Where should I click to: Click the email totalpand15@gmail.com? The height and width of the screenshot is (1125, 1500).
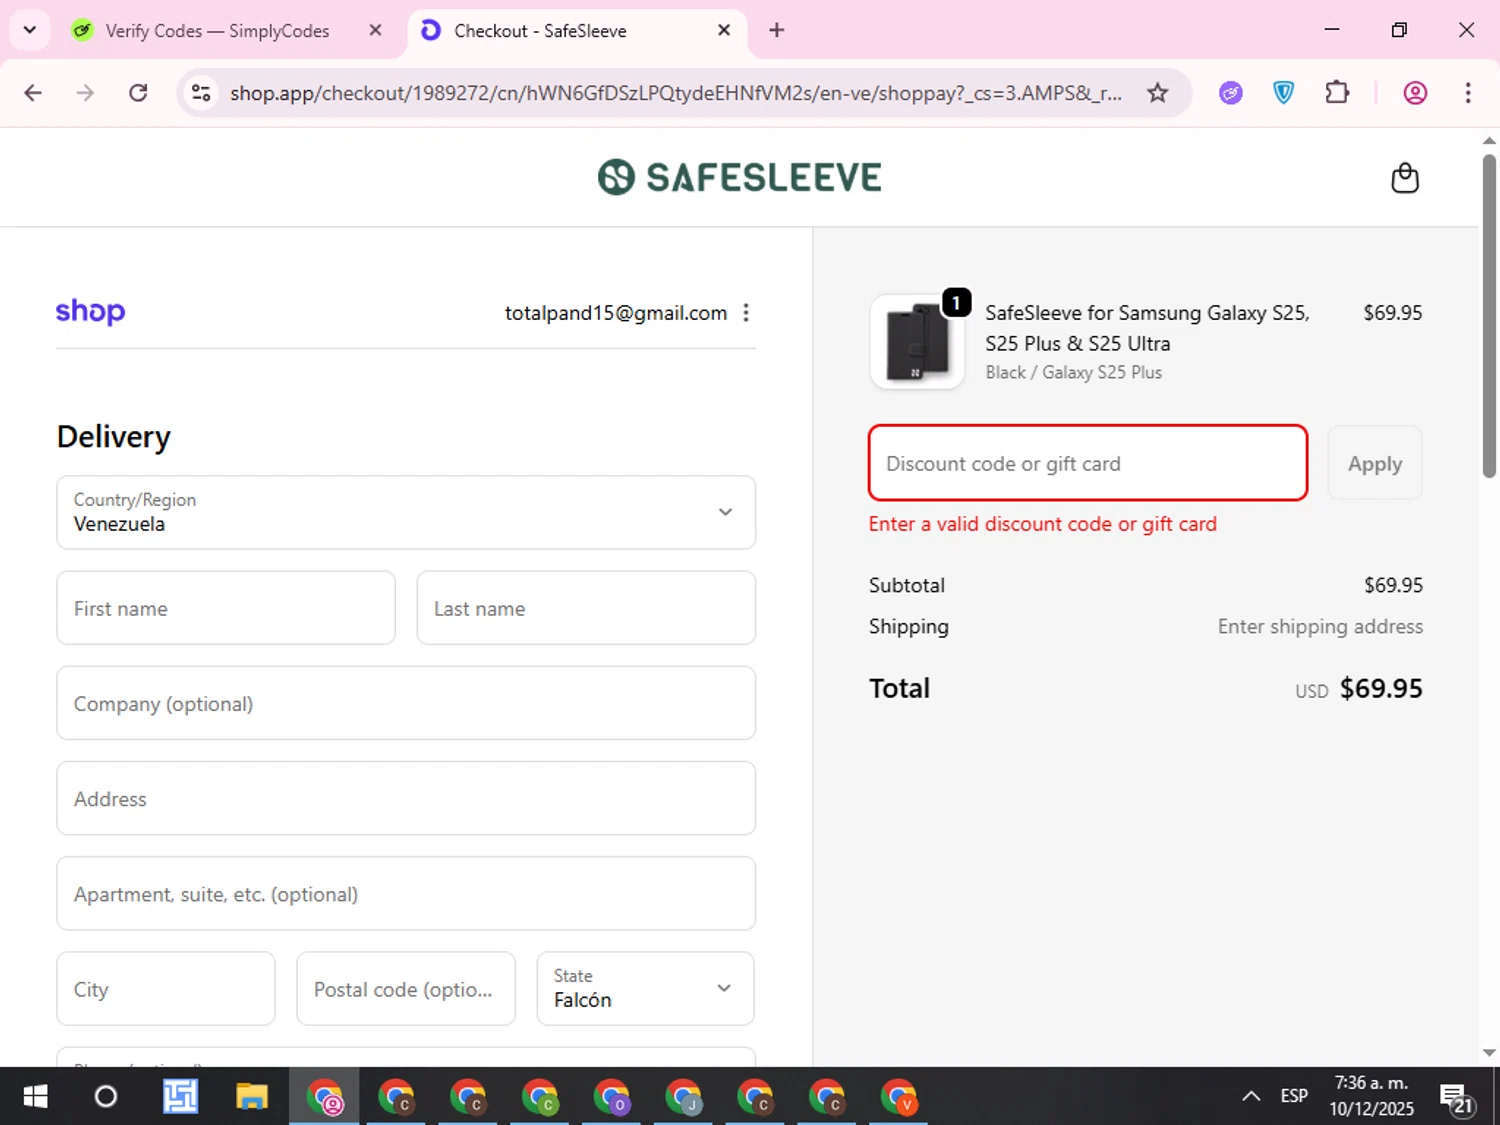[x=616, y=313]
